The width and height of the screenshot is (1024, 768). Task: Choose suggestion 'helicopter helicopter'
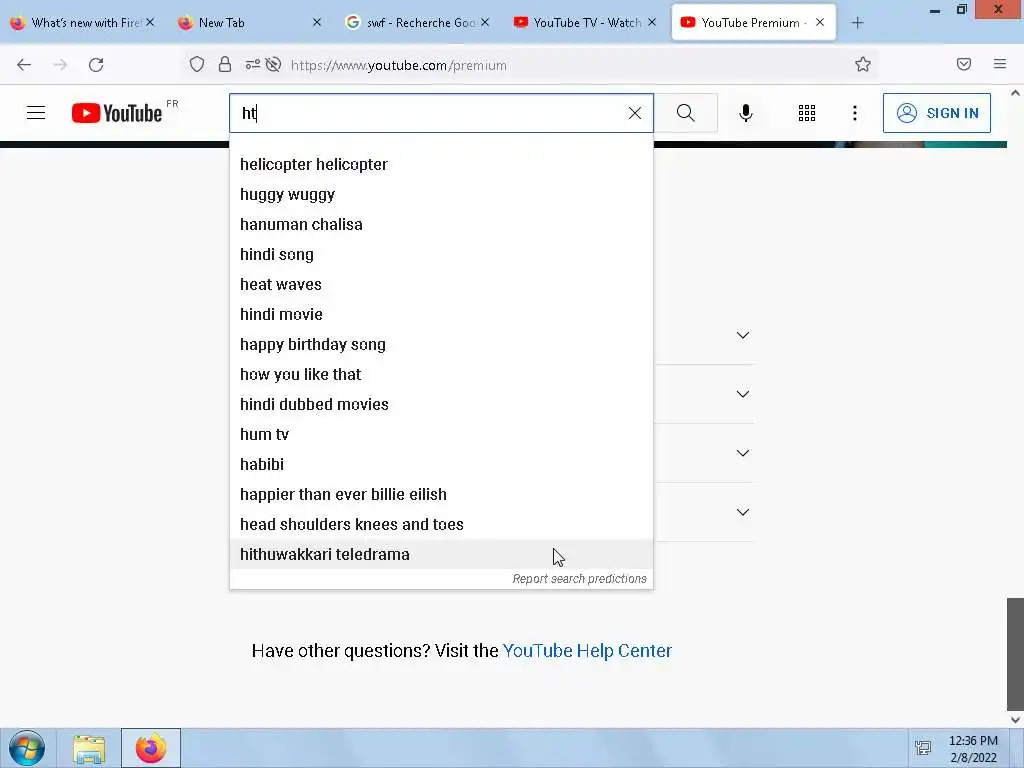pyautogui.click(x=441, y=165)
